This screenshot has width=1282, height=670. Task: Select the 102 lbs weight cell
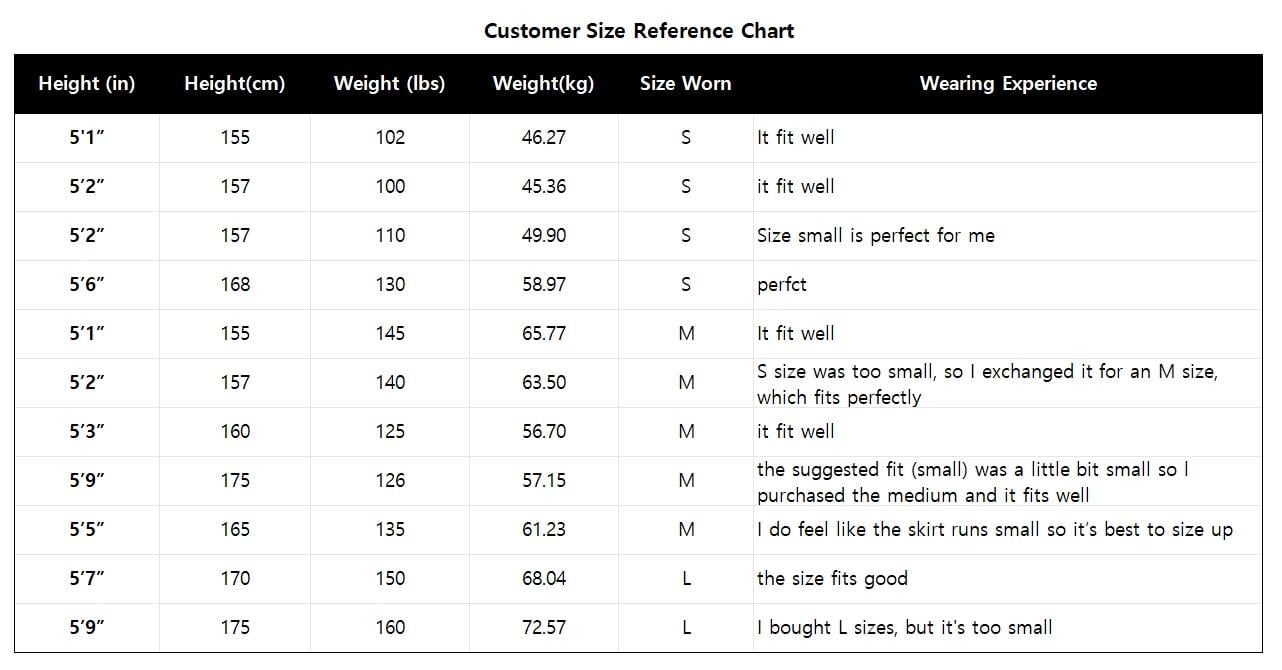pyautogui.click(x=390, y=137)
